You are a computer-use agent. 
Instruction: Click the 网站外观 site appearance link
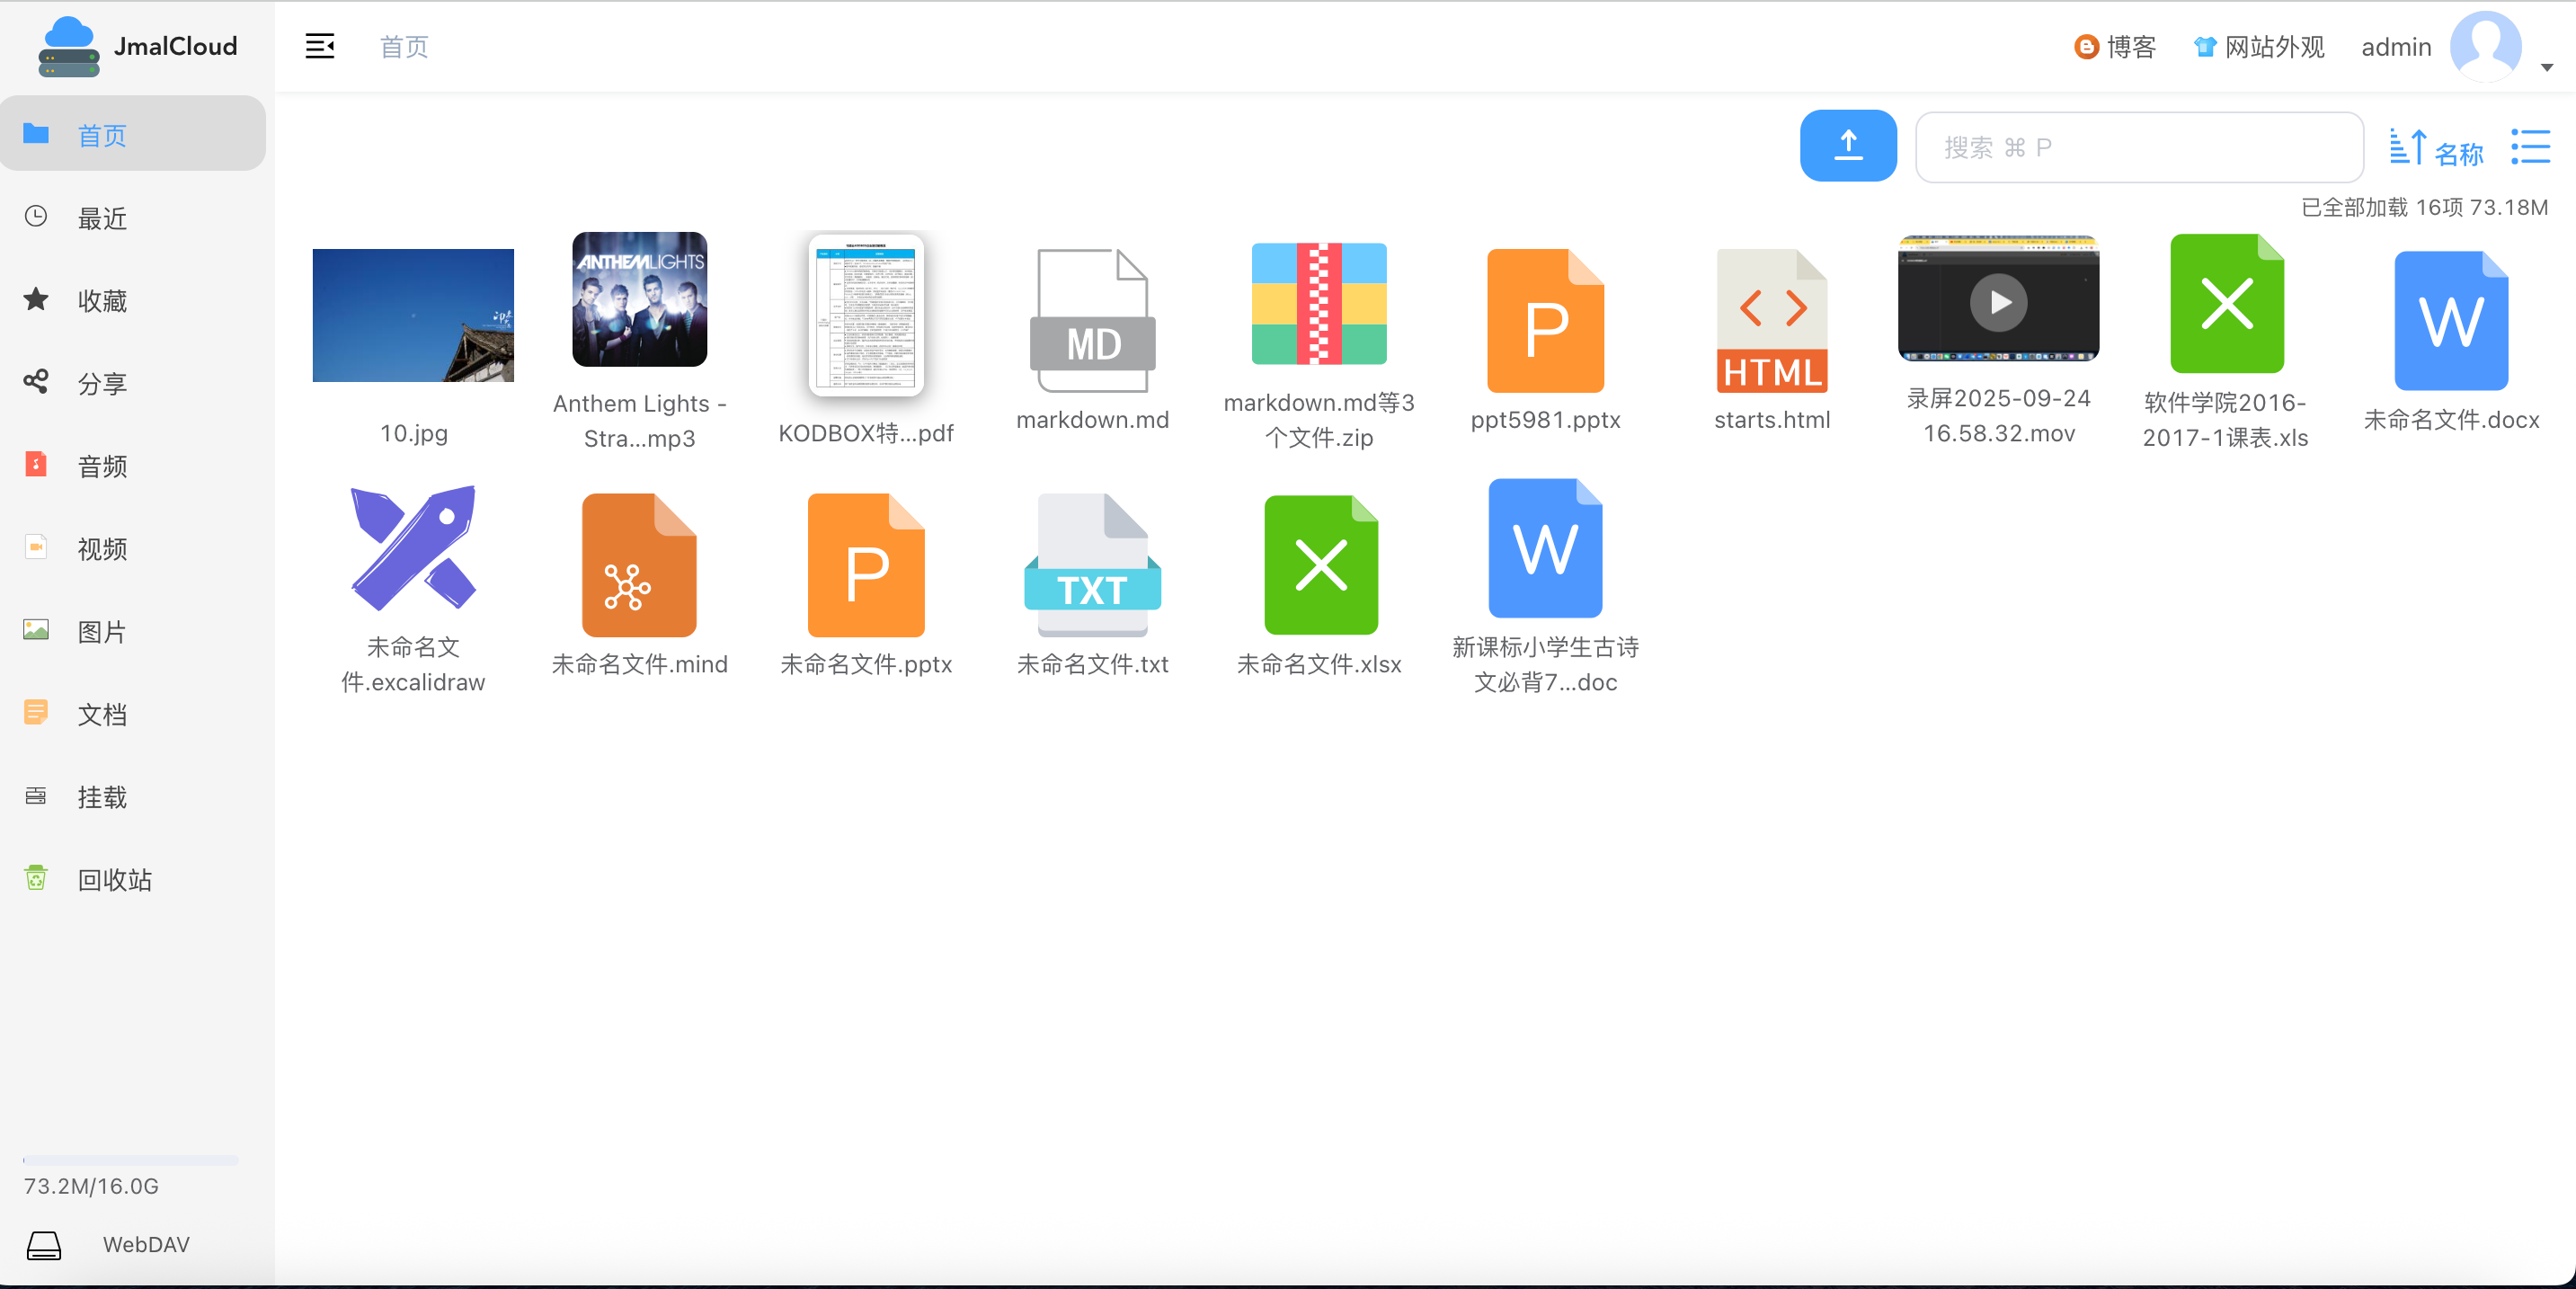point(2259,47)
